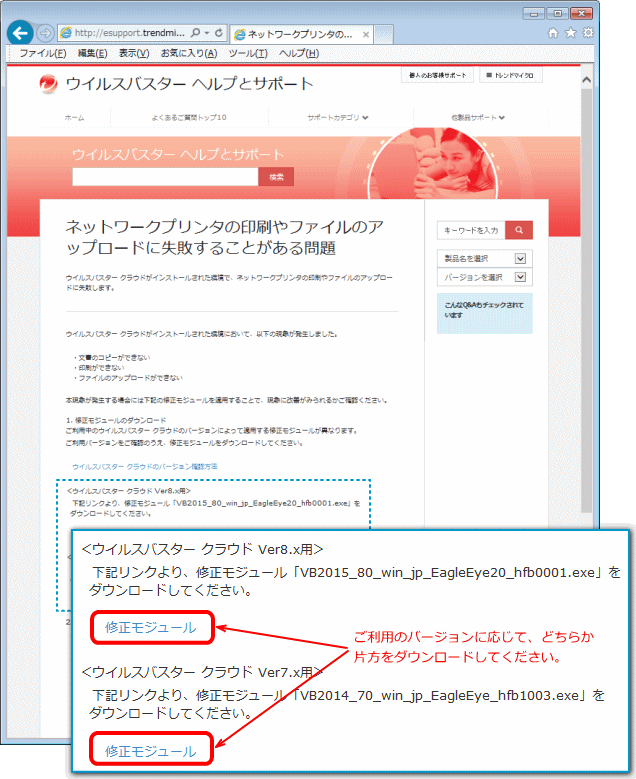Click the browser forward arrow button
The height and width of the screenshot is (779, 636).
click(x=45, y=33)
